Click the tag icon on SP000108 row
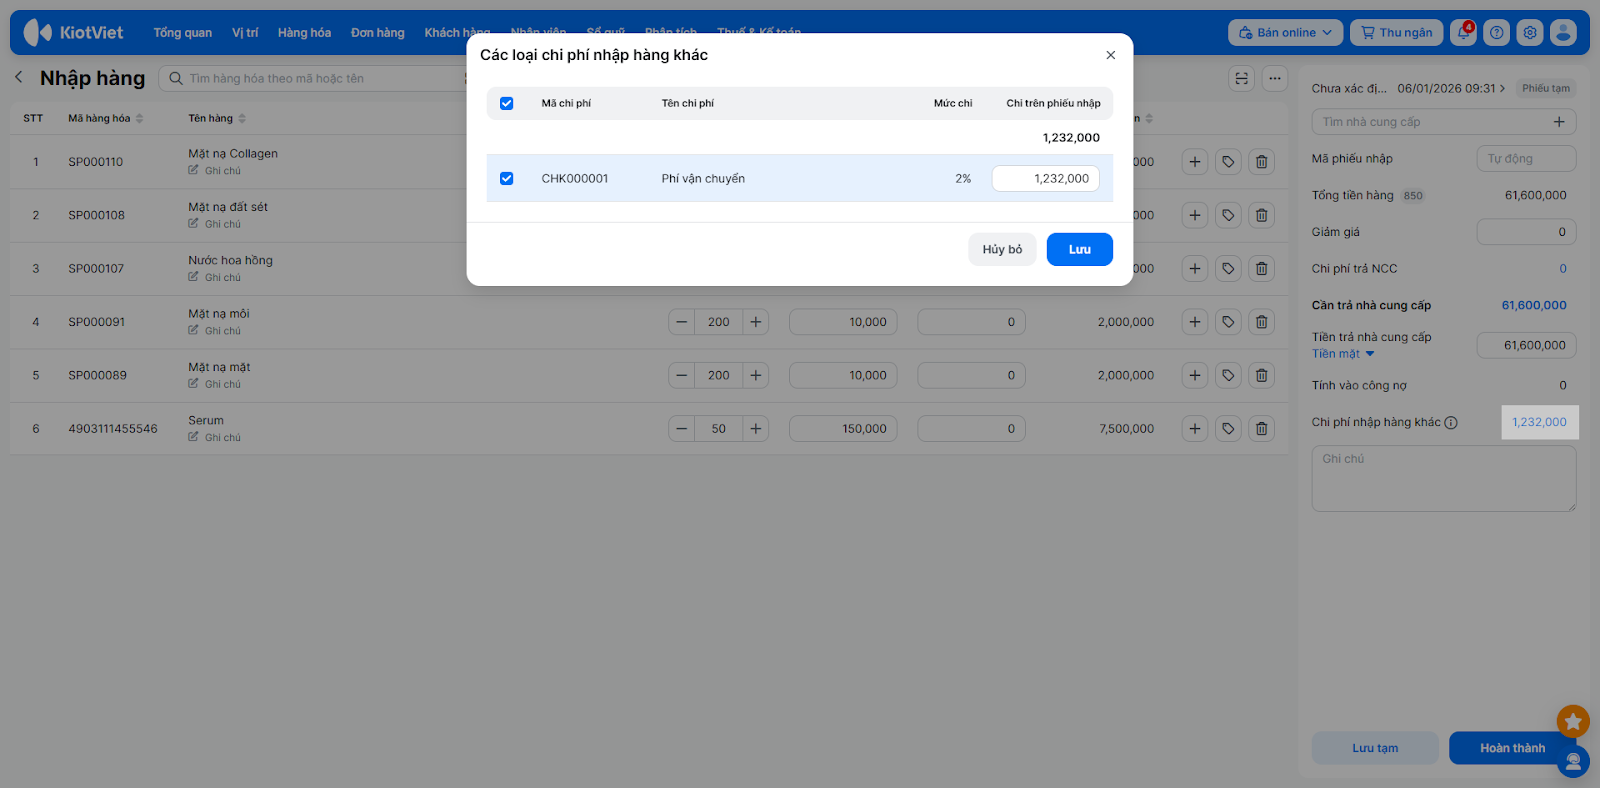 (1228, 215)
